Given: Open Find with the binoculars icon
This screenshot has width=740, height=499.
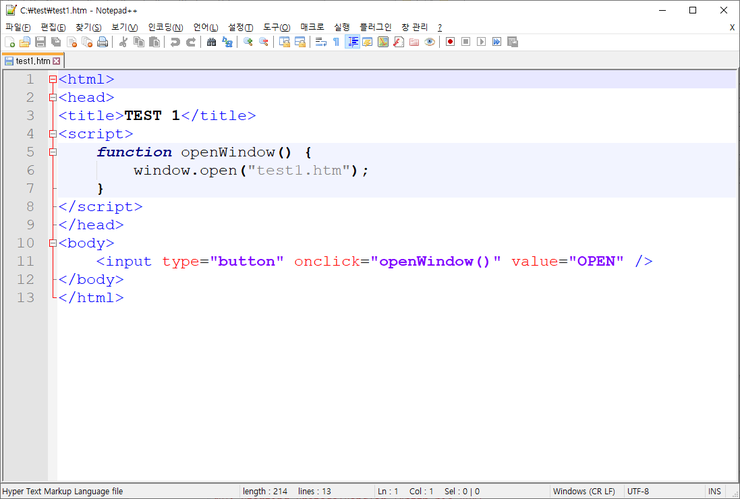Looking at the screenshot, I should pyautogui.click(x=211, y=42).
